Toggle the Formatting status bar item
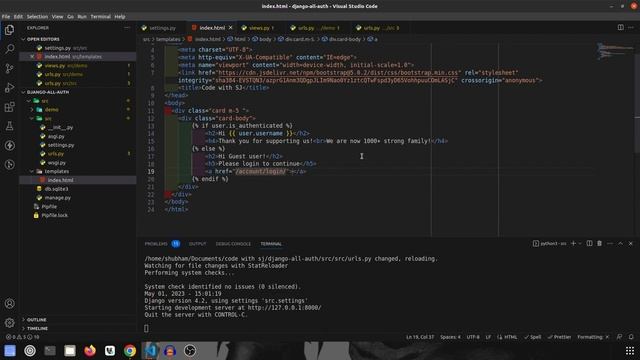This screenshot has height=360, width=640. click(593, 337)
